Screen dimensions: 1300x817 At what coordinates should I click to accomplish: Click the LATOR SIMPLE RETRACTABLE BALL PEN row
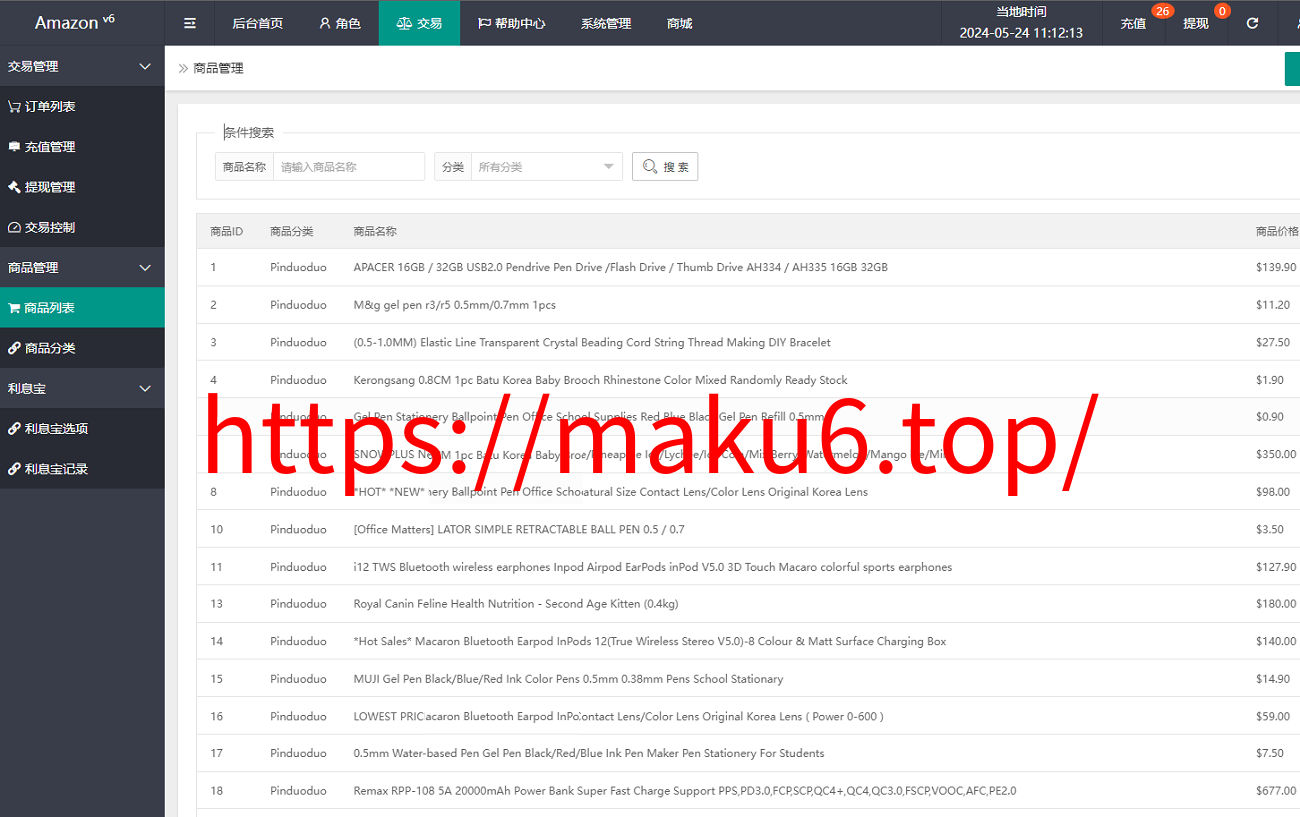point(748,529)
